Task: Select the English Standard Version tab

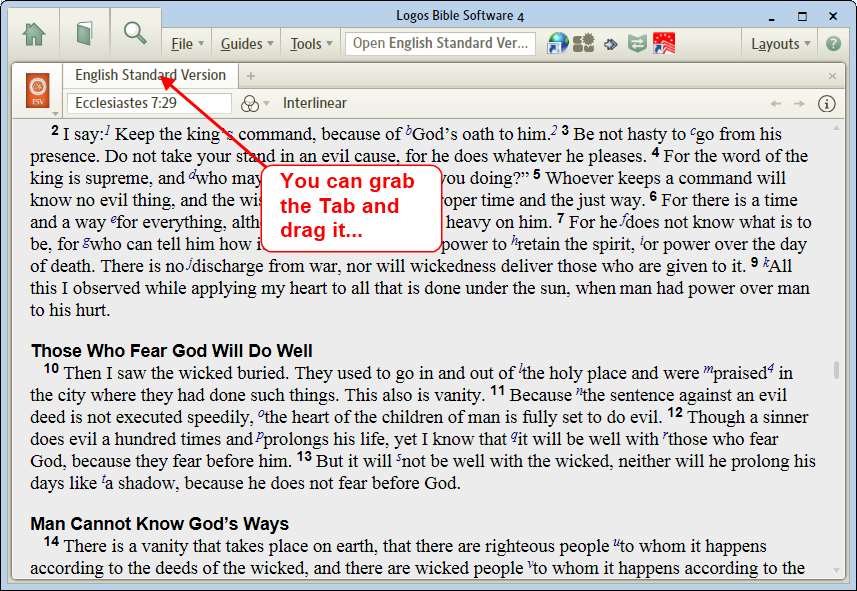Action: tap(150, 75)
